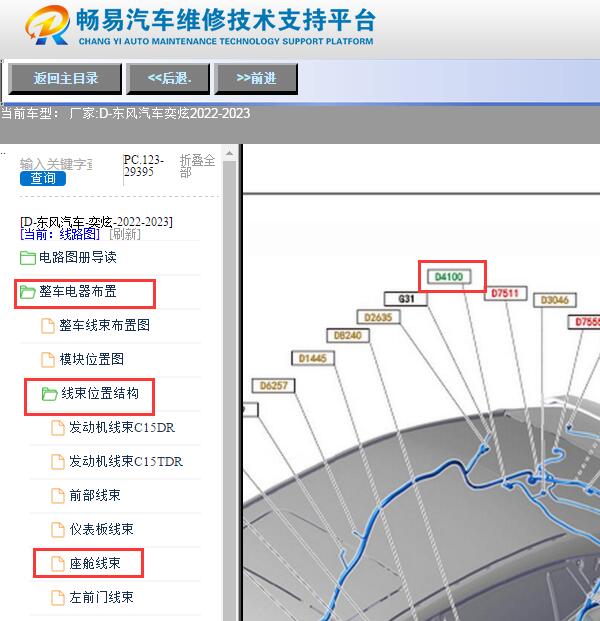Click the D8240 connector label
Screen dimensions: 600x621
[348, 336]
